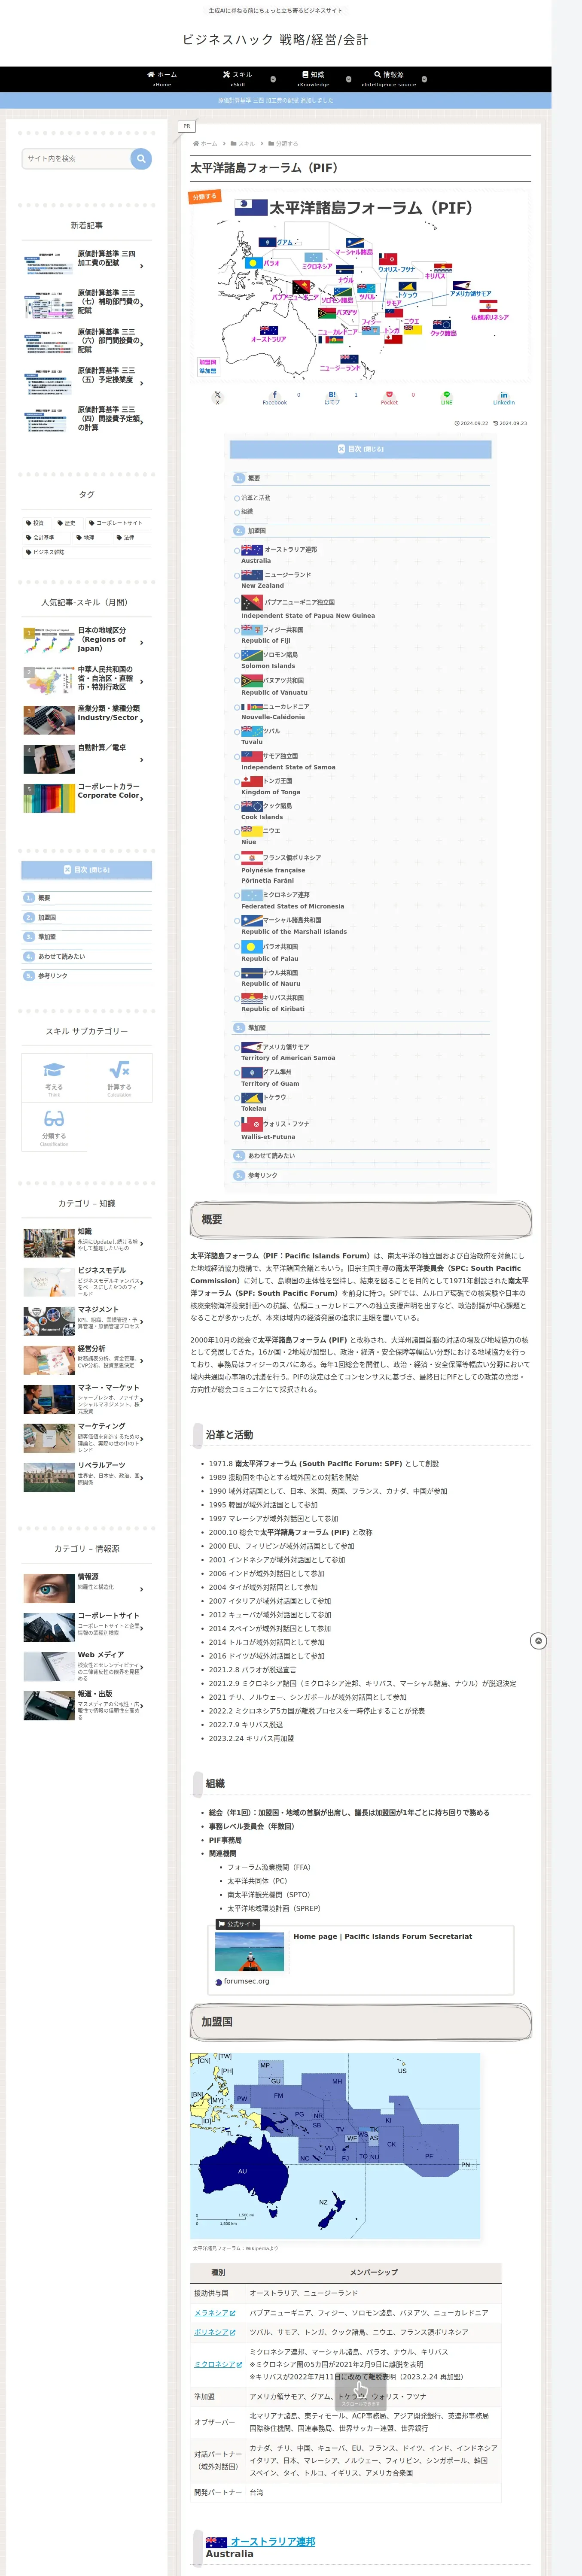This screenshot has height=2576, width=582.
Task: Click the French Polynesia flag in contents
Action: [x=252, y=857]
